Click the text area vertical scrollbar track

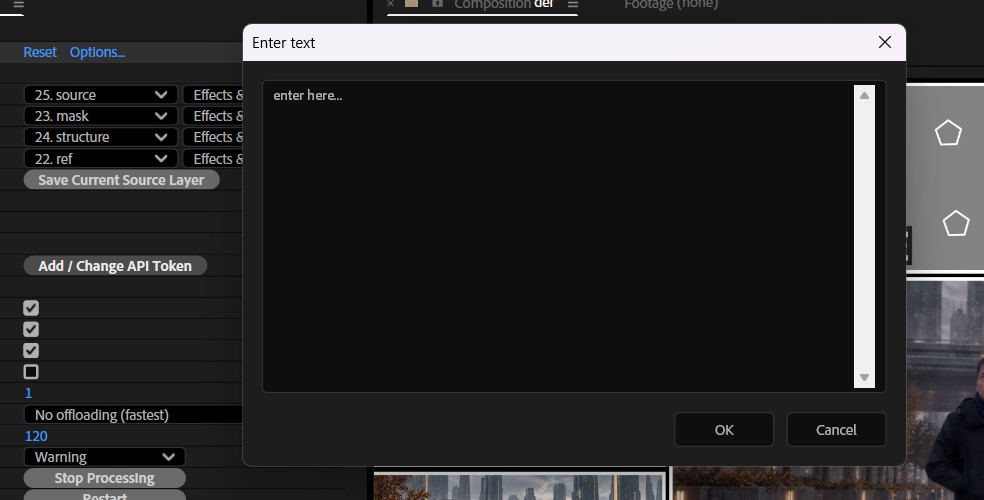click(x=864, y=237)
